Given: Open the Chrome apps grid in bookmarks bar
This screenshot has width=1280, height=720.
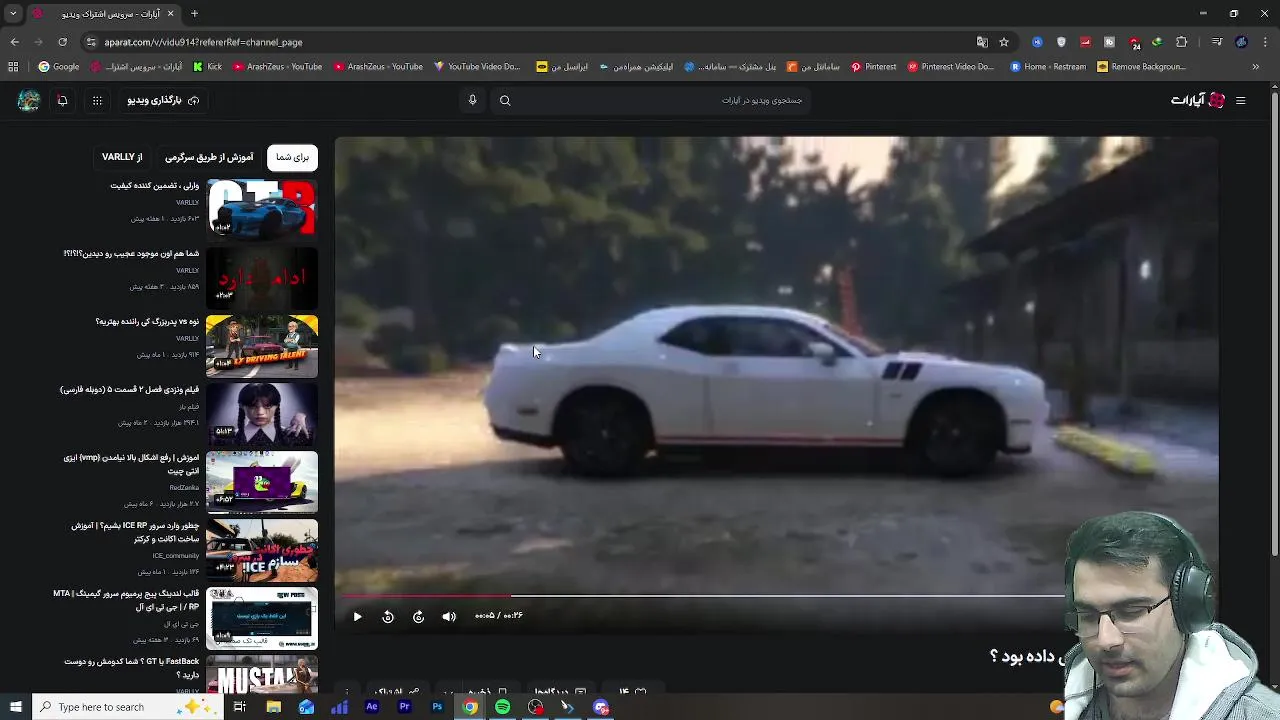Looking at the screenshot, I should (13, 67).
